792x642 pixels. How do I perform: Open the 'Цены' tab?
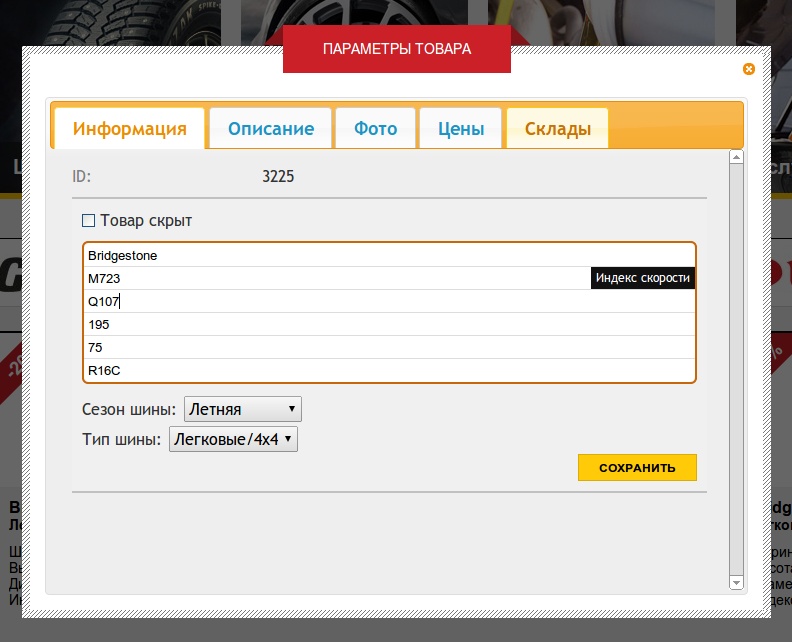460,129
